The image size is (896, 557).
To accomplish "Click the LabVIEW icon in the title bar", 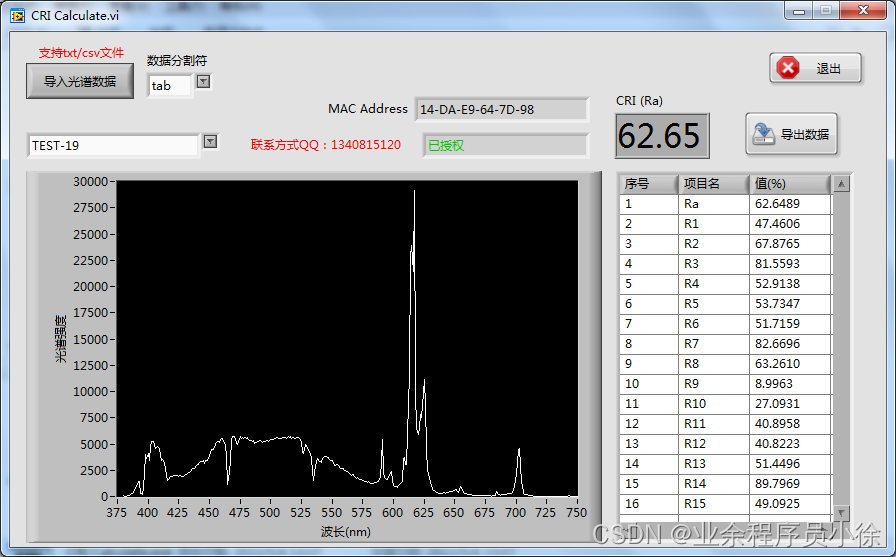I will [17, 15].
